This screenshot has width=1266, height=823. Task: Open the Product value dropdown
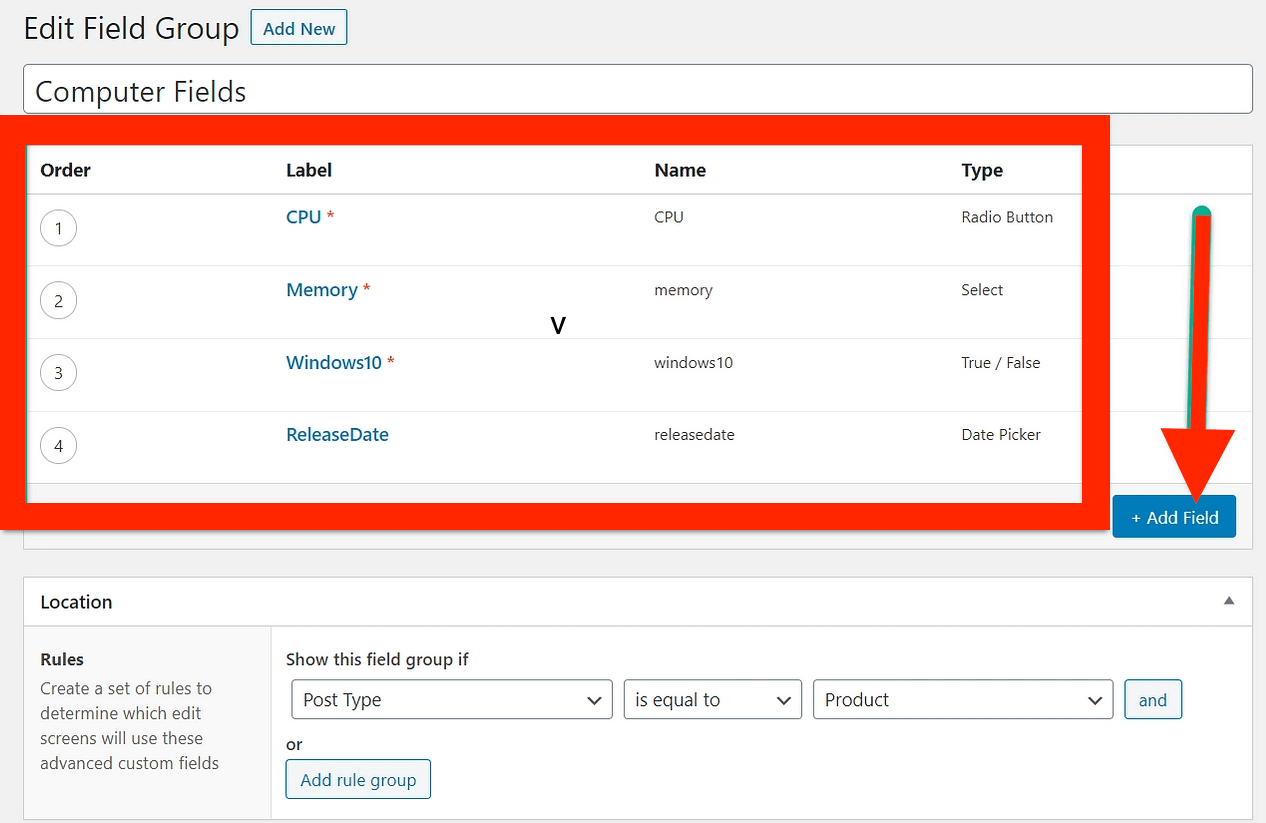(962, 700)
